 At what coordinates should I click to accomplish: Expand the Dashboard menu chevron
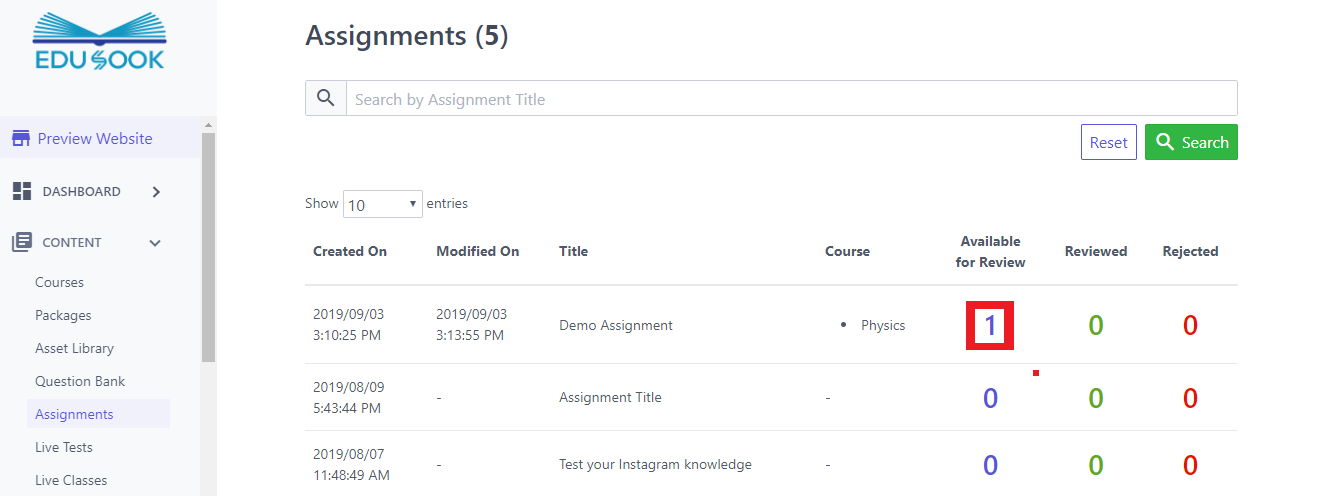pos(156,191)
